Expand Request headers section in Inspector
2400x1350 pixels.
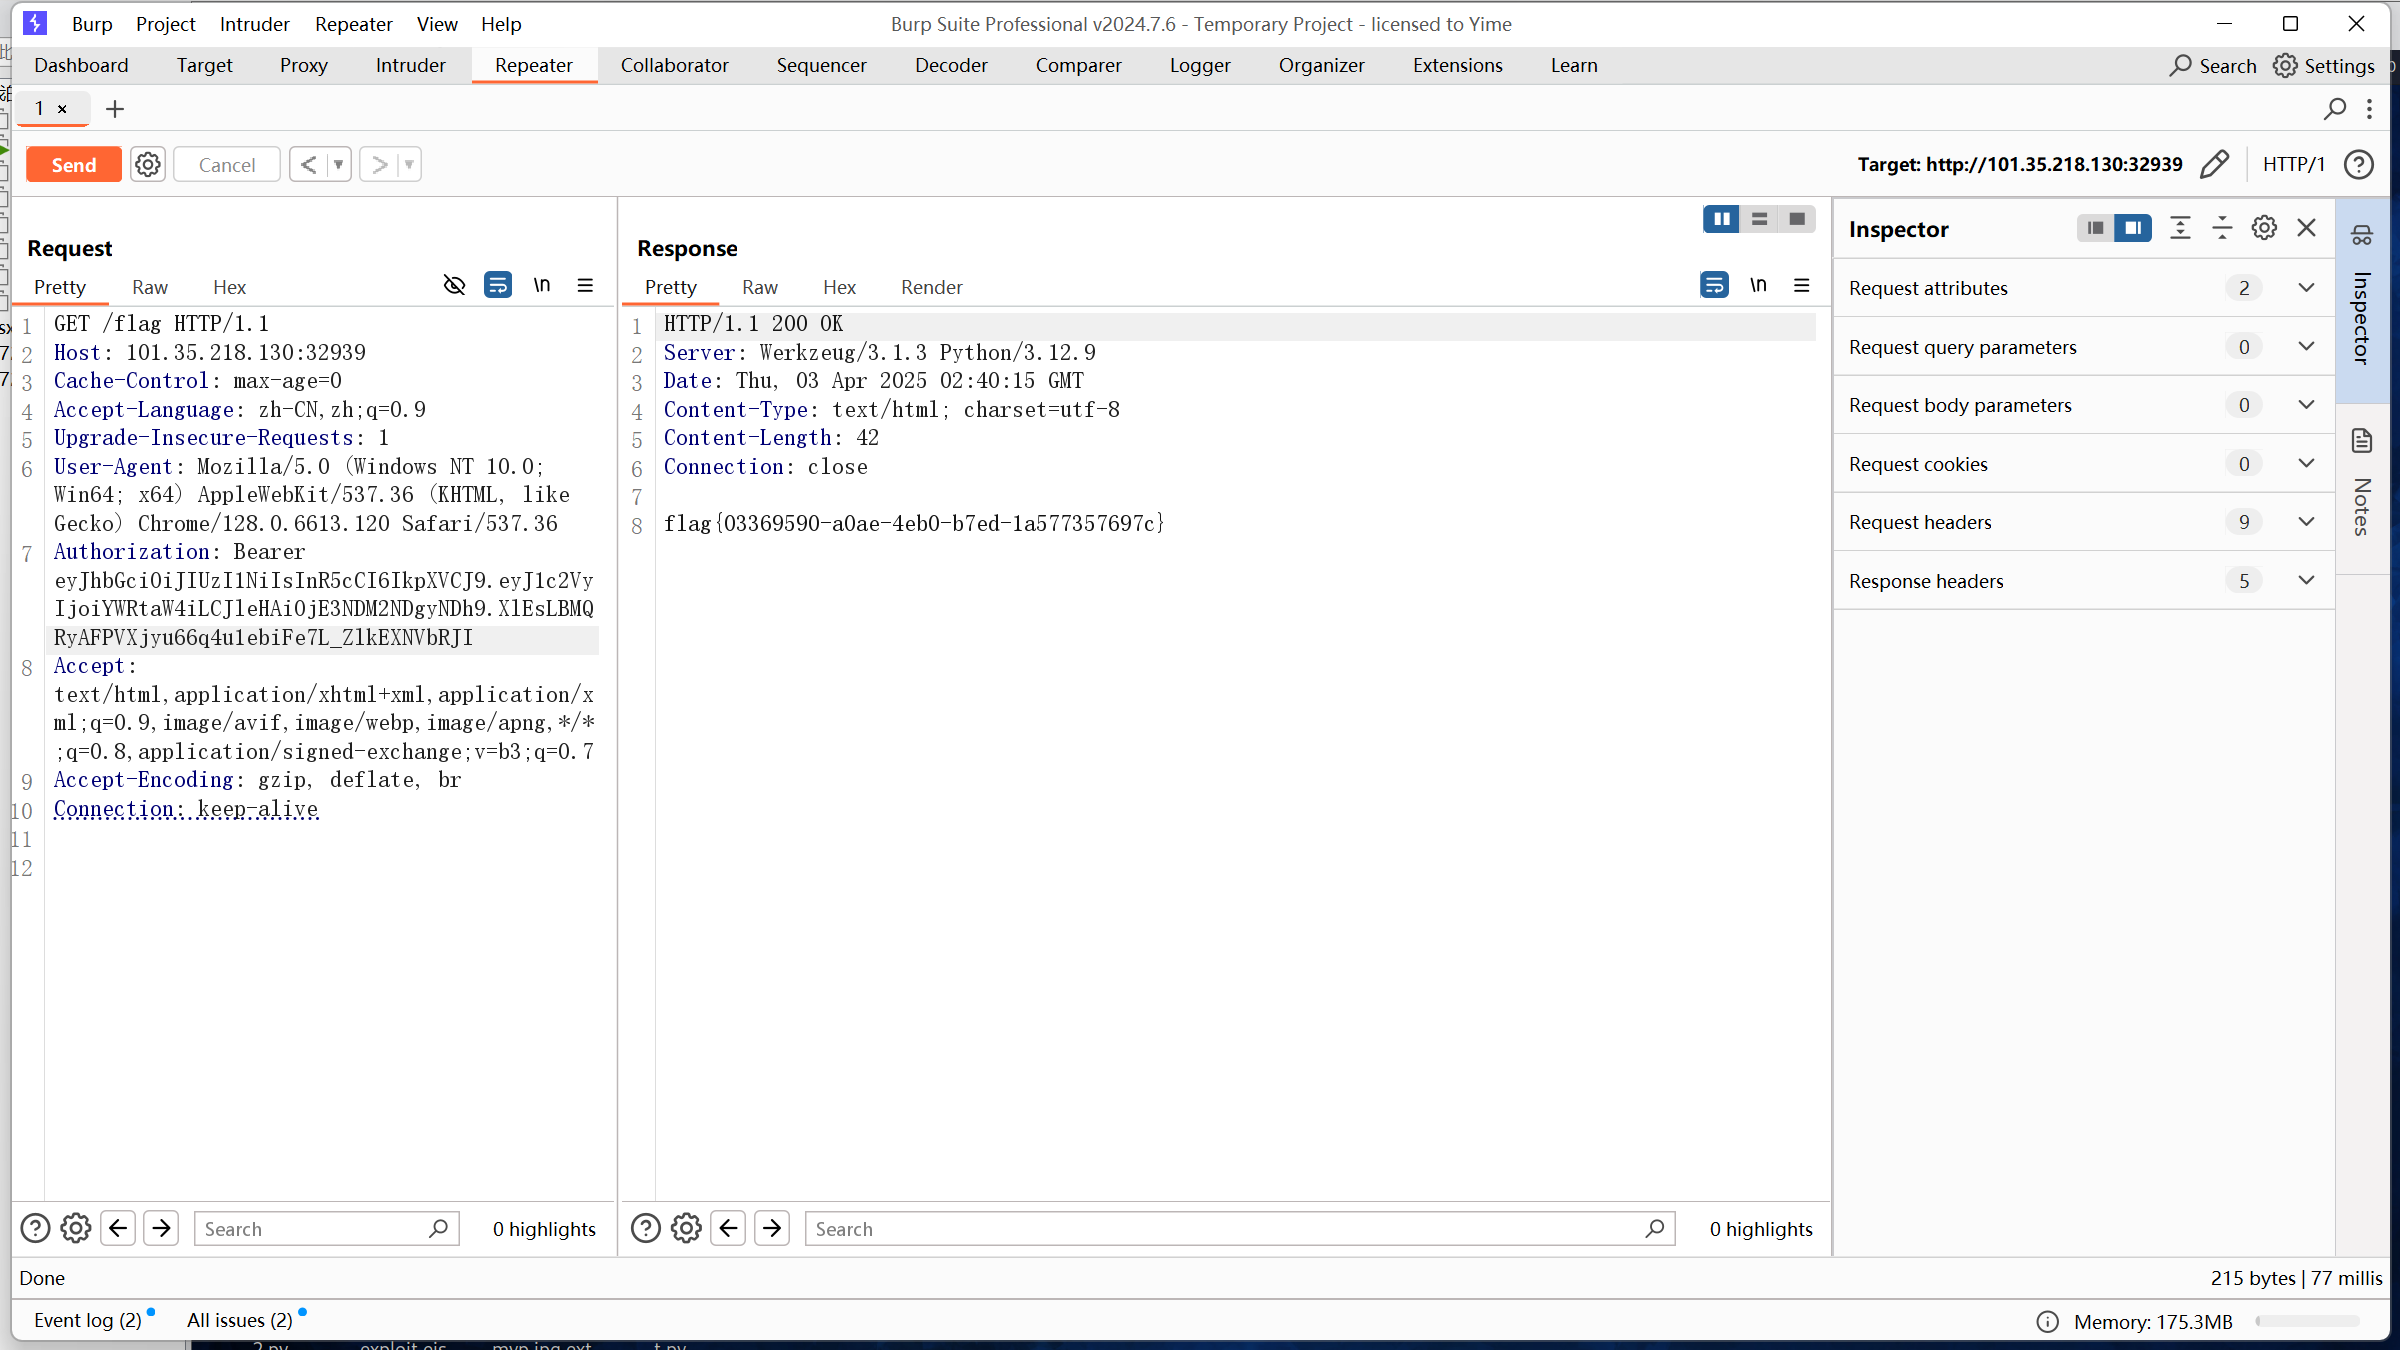2306,522
